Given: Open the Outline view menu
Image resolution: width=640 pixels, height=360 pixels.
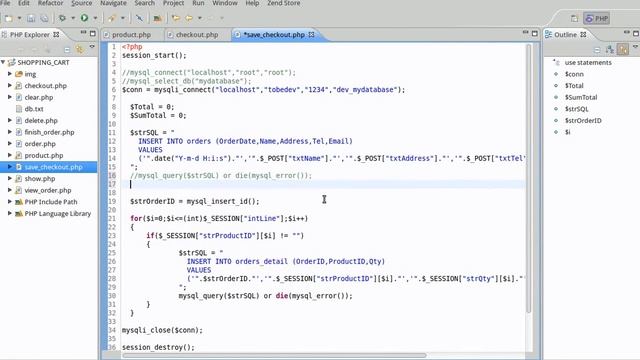Looking at the screenshot, I should (x=636, y=47).
